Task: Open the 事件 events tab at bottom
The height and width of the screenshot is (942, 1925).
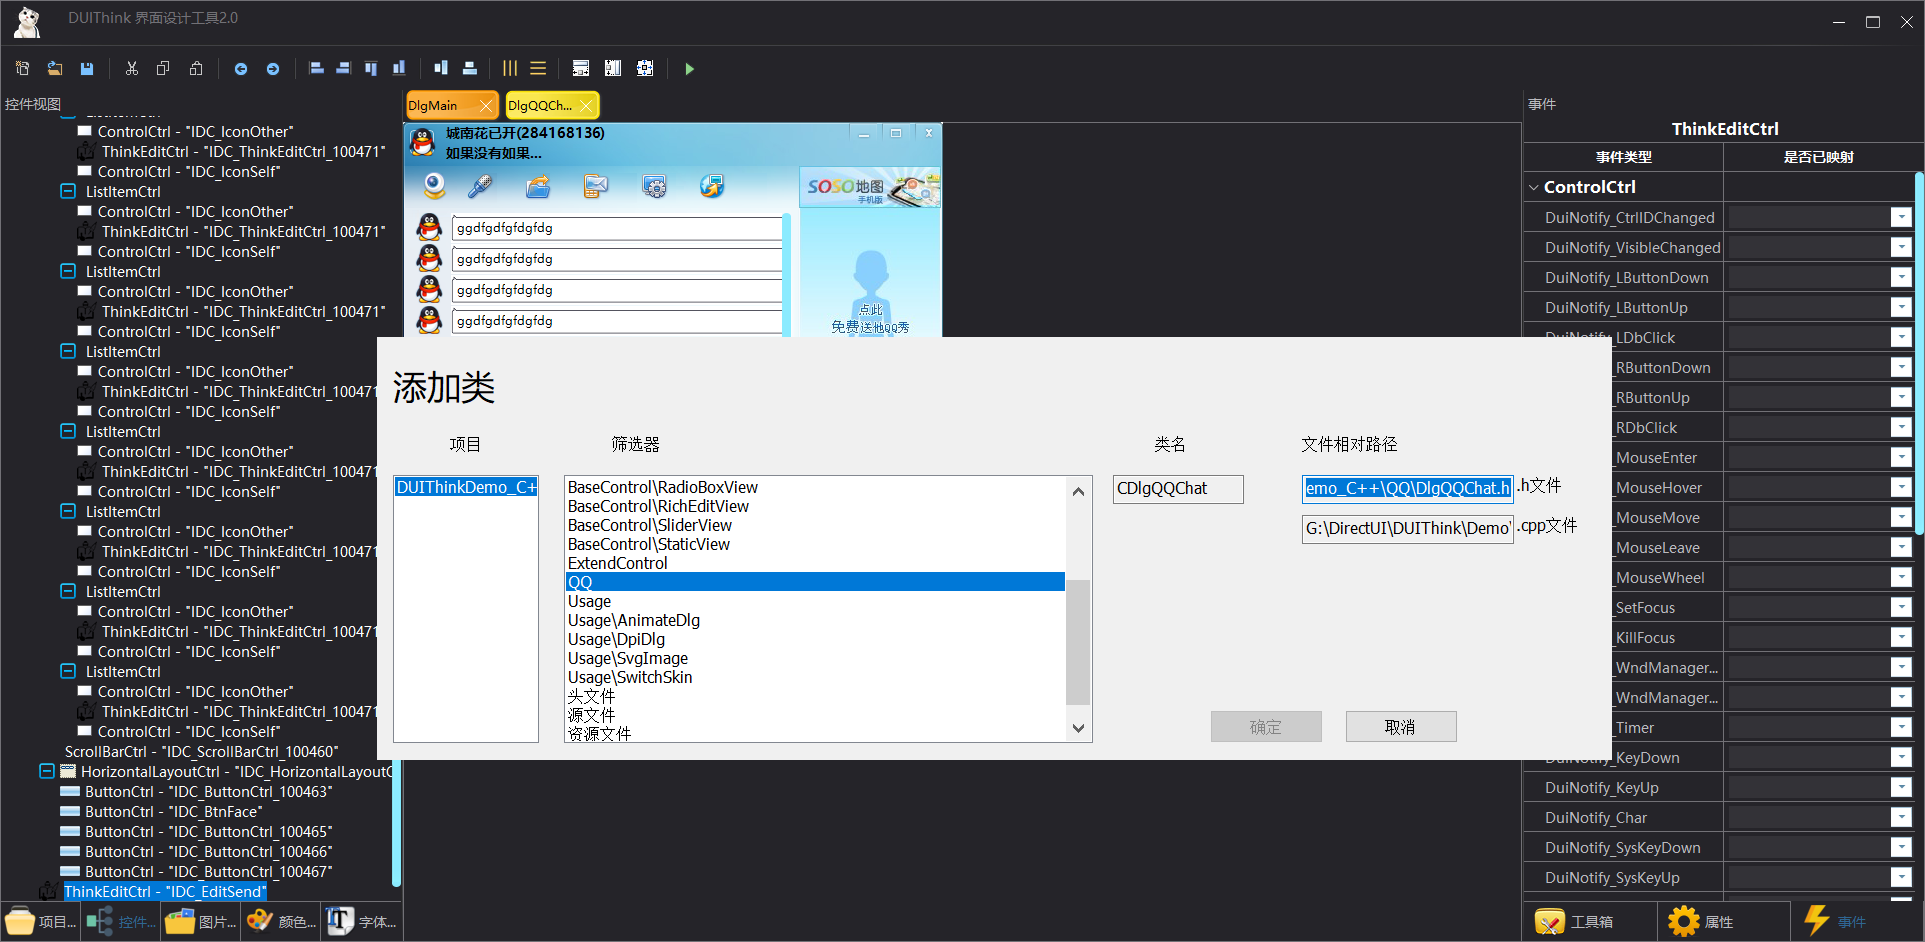Action: pyautogui.click(x=1856, y=921)
